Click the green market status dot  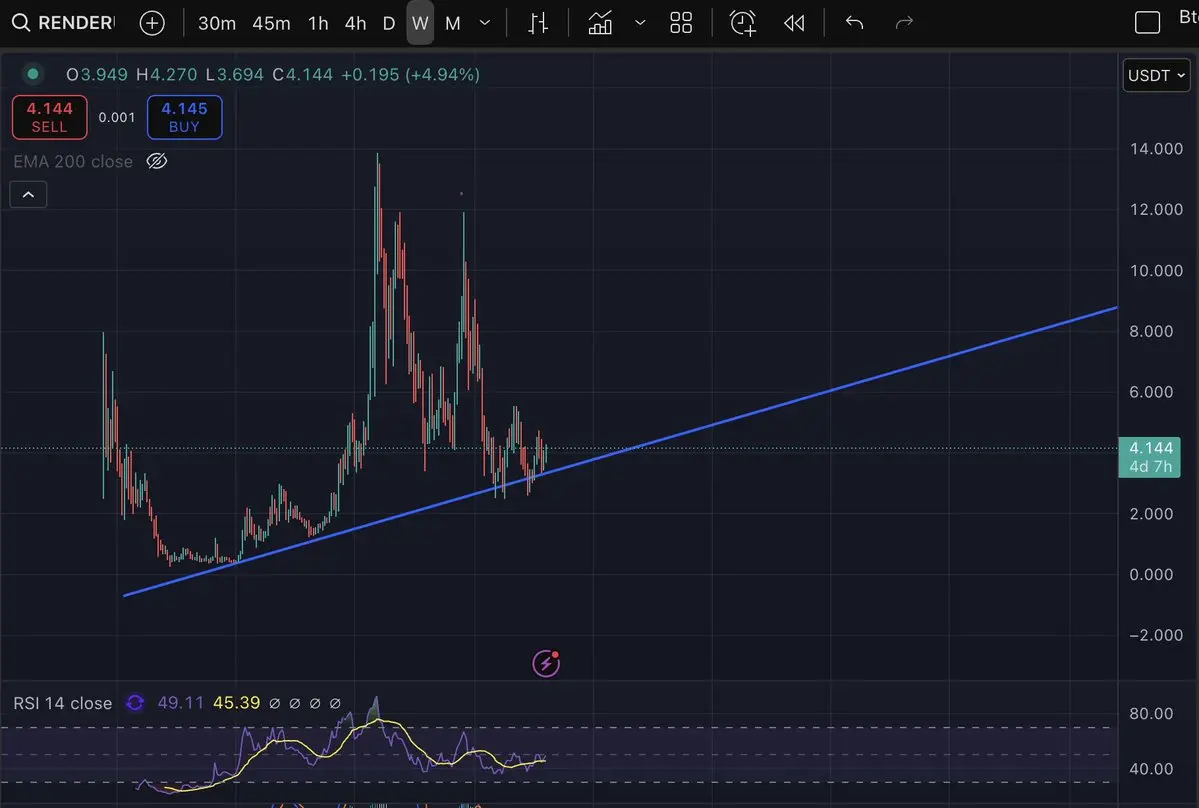pyautogui.click(x=33, y=74)
